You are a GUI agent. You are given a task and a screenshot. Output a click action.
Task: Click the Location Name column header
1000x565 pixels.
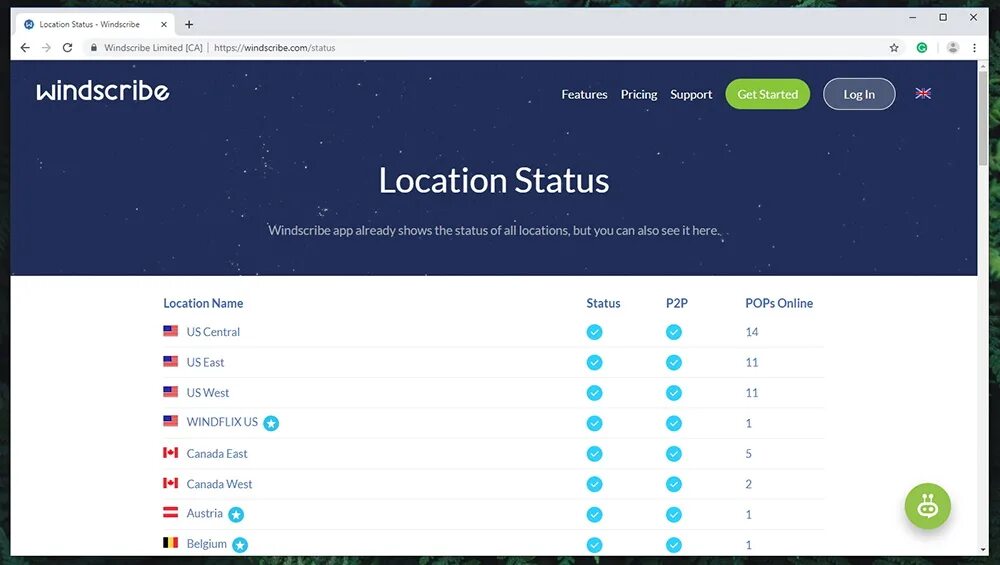pos(203,304)
